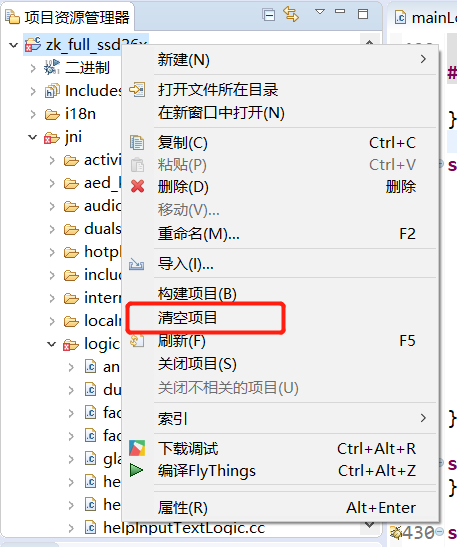Click the open-folder icon beside 打开文件所在目录
Viewport: 457px width, 547px height.
(x=137, y=90)
